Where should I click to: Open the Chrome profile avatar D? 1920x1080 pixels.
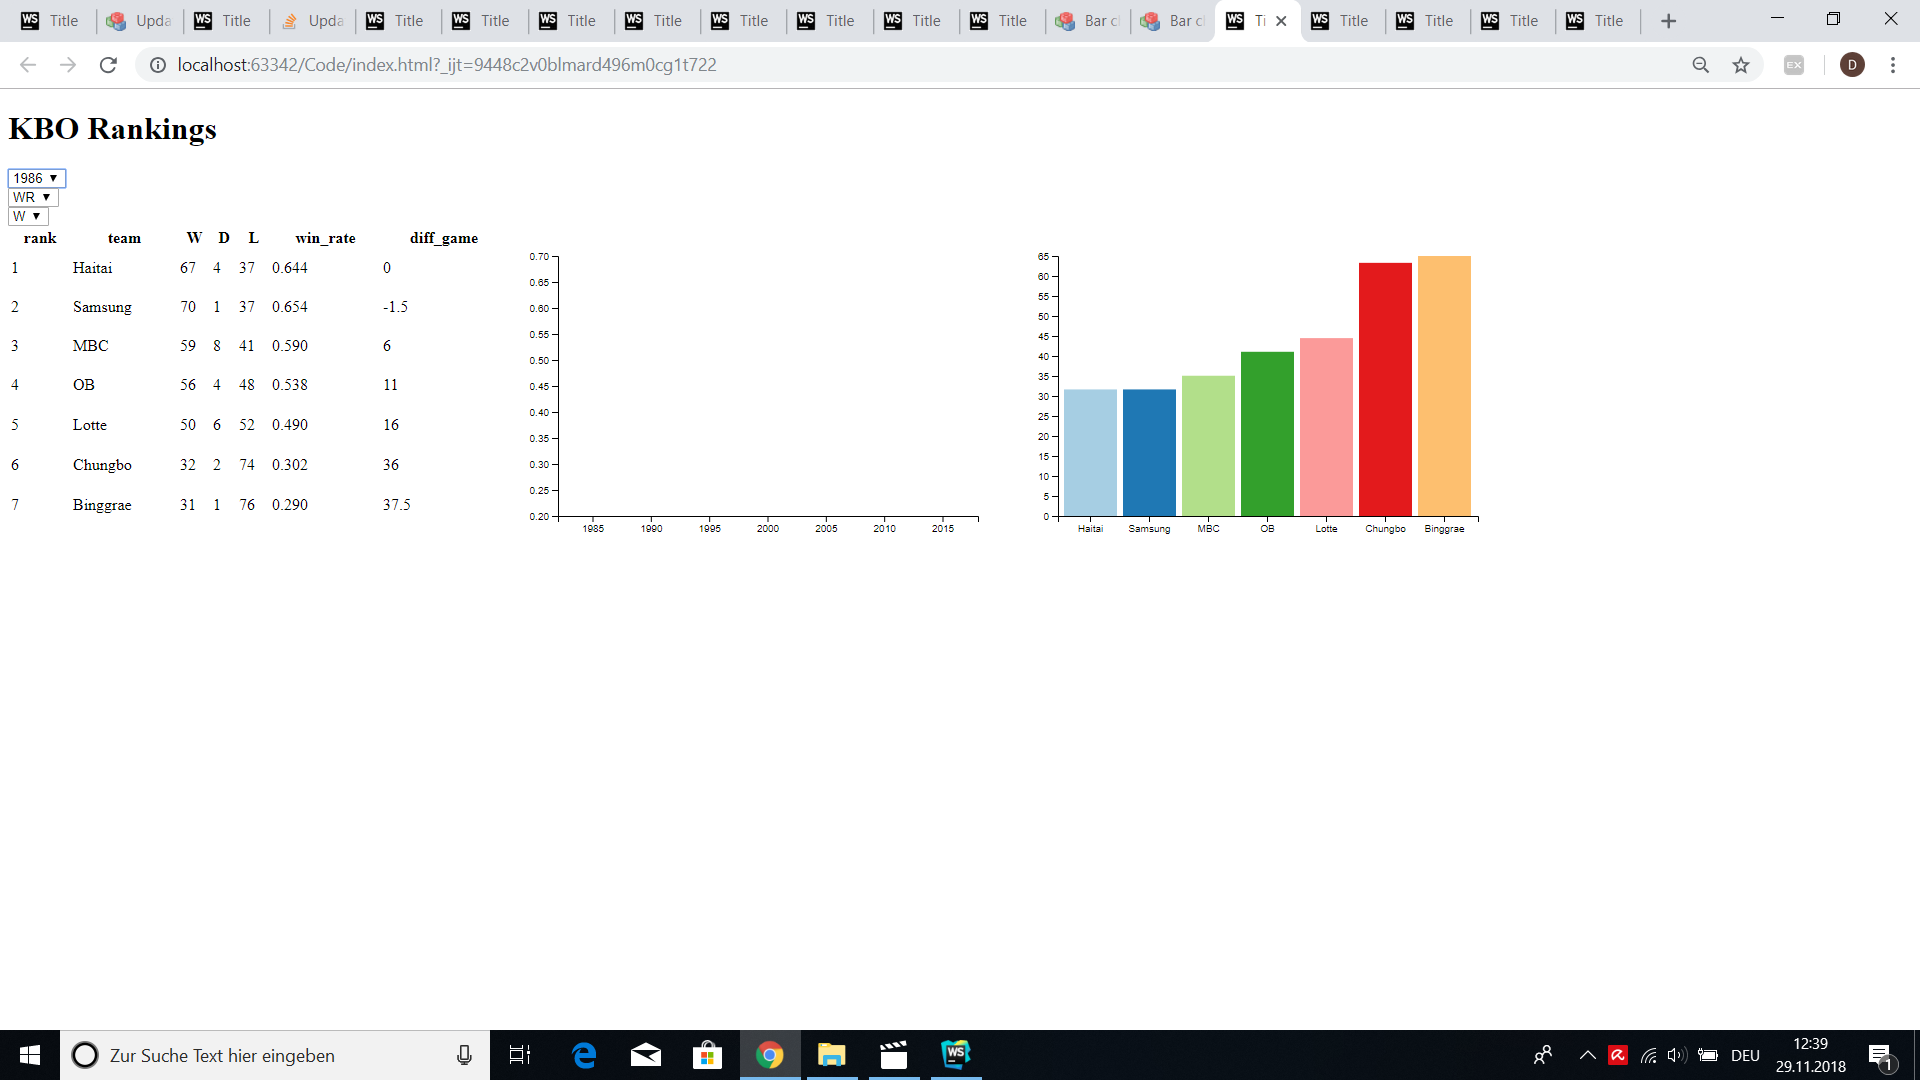tap(1852, 65)
